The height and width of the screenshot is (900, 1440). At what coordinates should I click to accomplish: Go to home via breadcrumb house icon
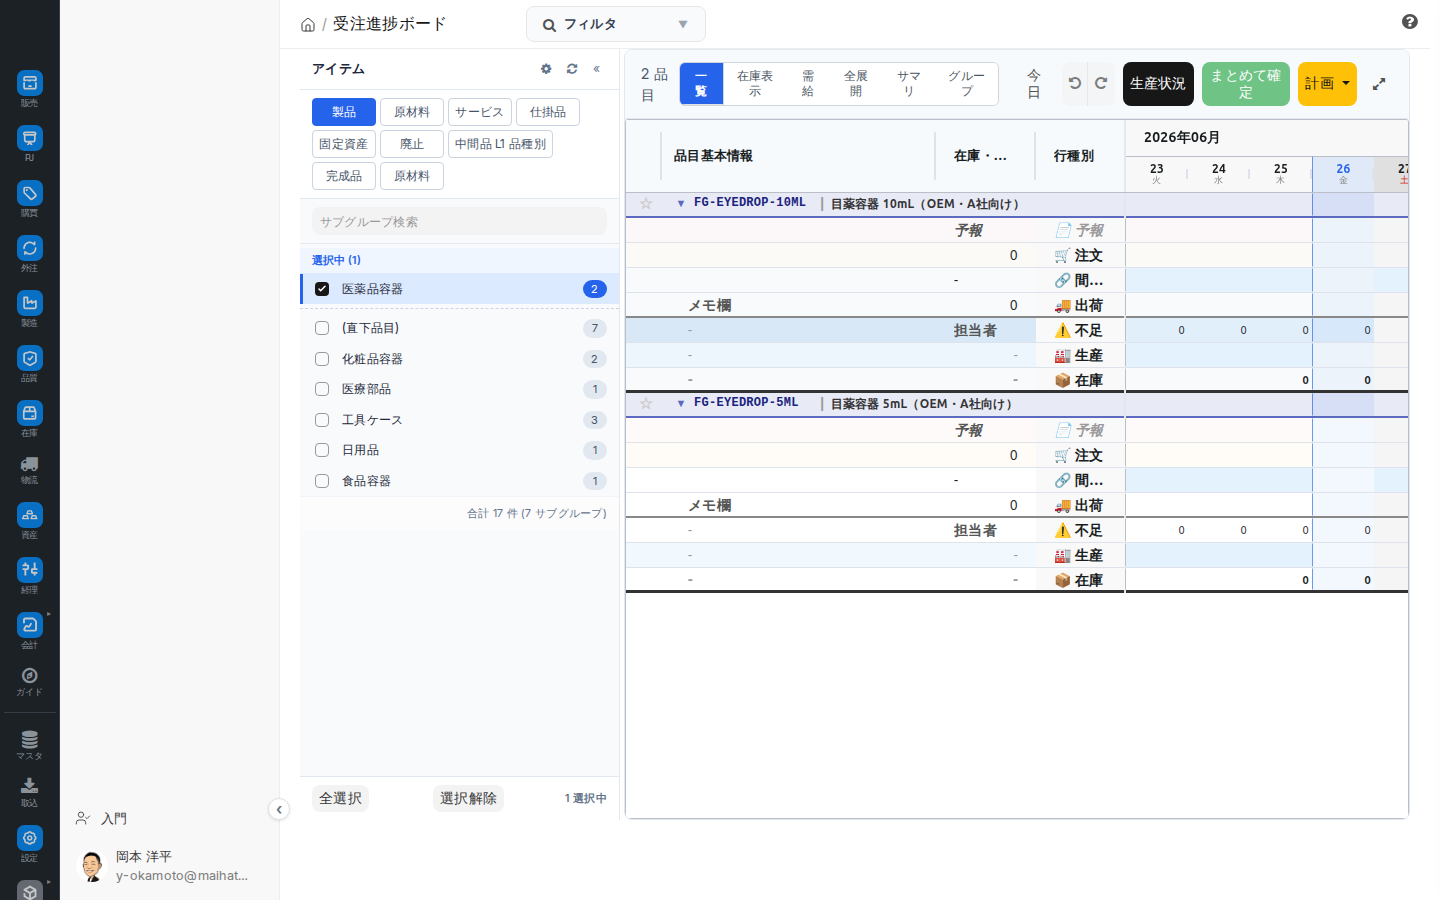tap(308, 25)
